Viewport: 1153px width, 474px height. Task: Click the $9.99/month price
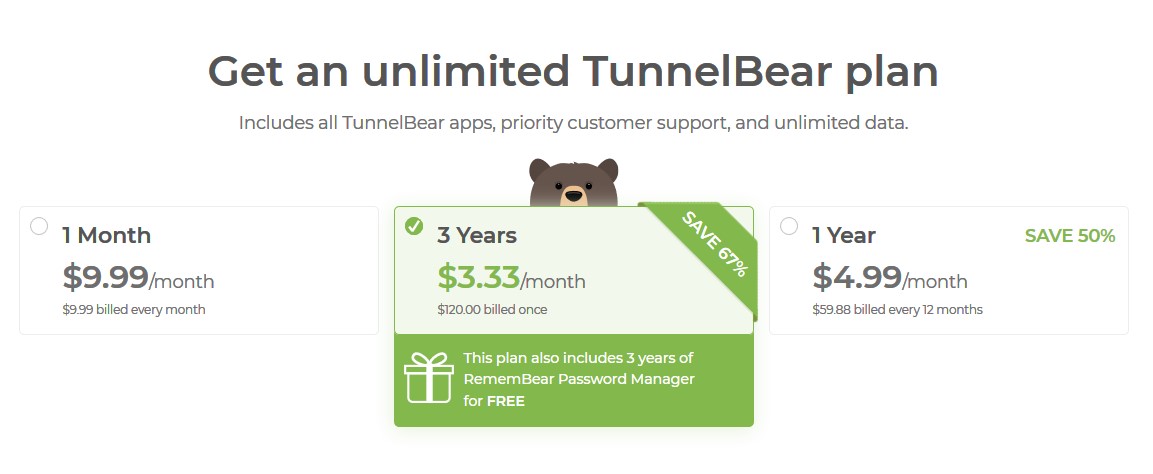click(x=138, y=277)
